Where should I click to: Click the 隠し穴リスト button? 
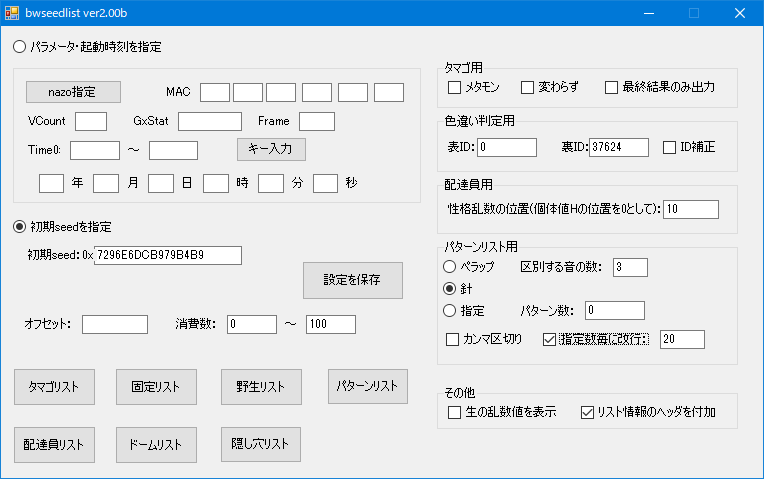point(261,444)
